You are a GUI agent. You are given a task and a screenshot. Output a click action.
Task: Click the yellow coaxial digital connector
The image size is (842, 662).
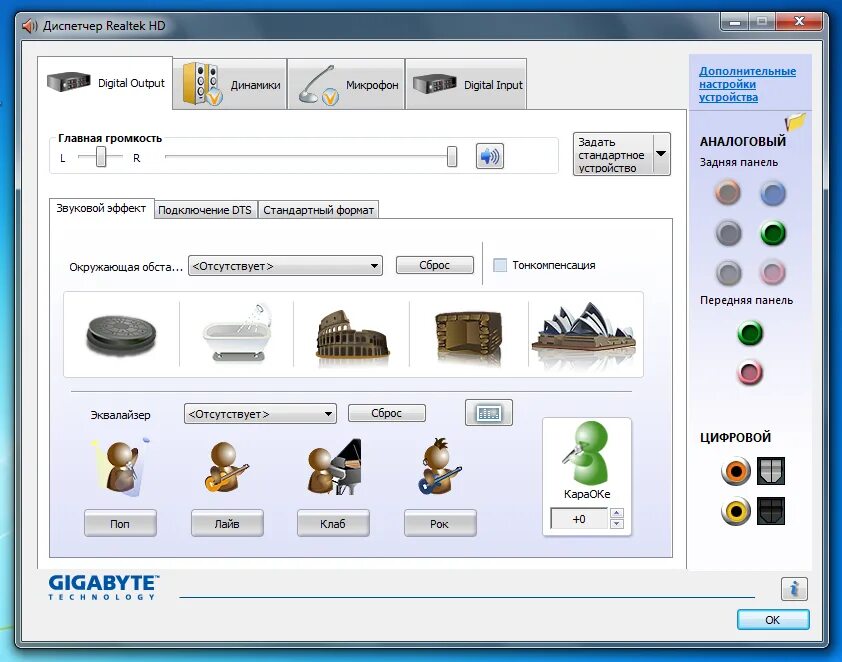tap(736, 511)
